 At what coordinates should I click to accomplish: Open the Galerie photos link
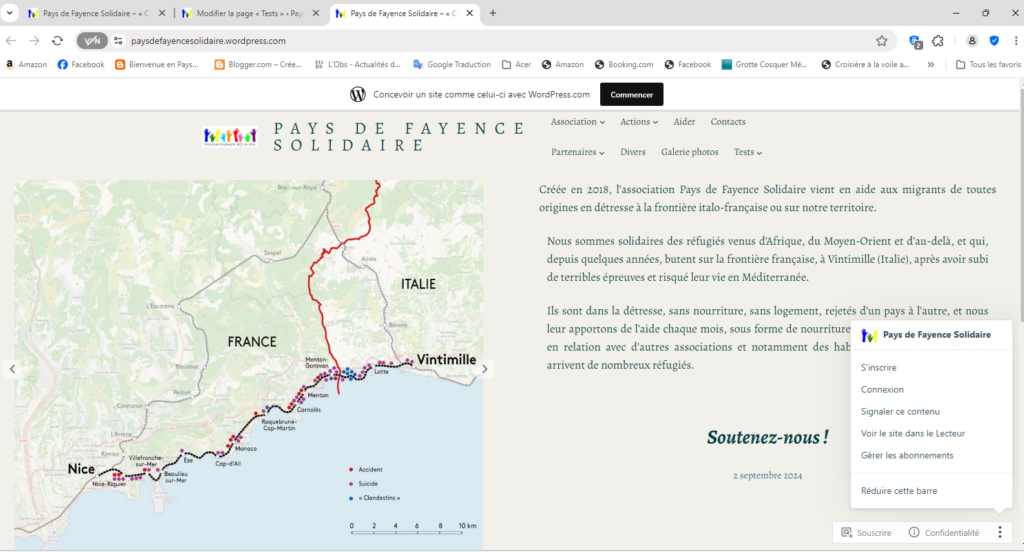tap(689, 153)
